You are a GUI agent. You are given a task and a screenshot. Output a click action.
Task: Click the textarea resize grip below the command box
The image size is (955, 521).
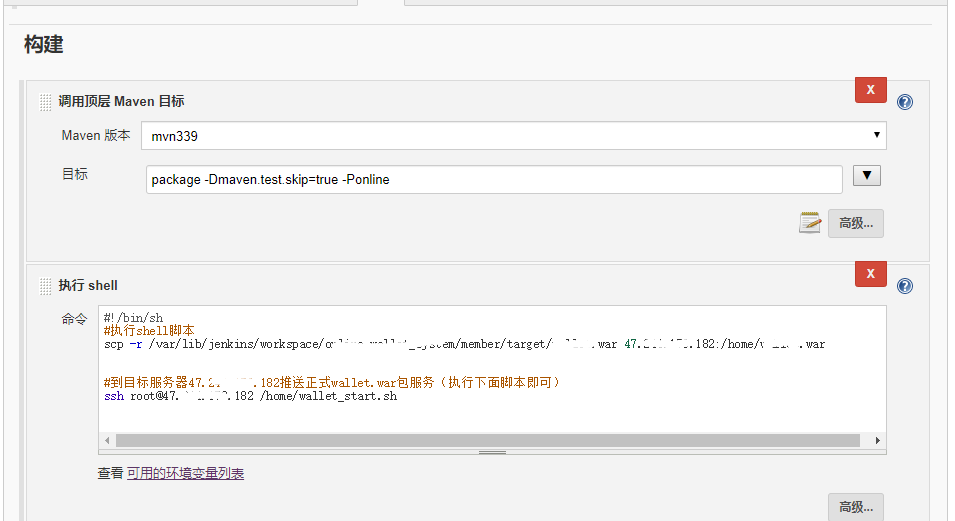point(492,452)
